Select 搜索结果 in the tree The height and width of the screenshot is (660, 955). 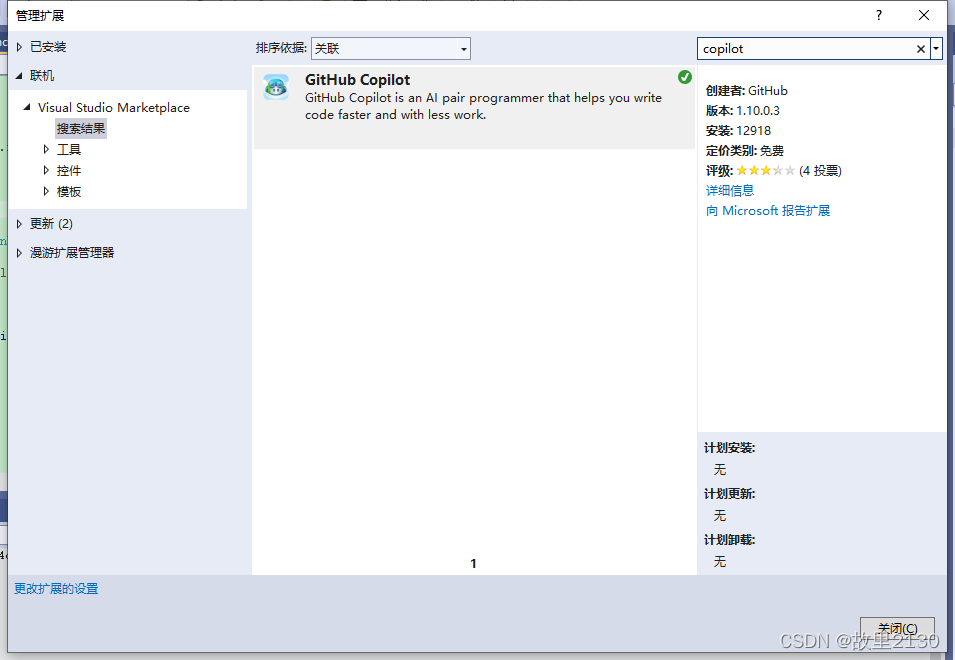click(81, 128)
